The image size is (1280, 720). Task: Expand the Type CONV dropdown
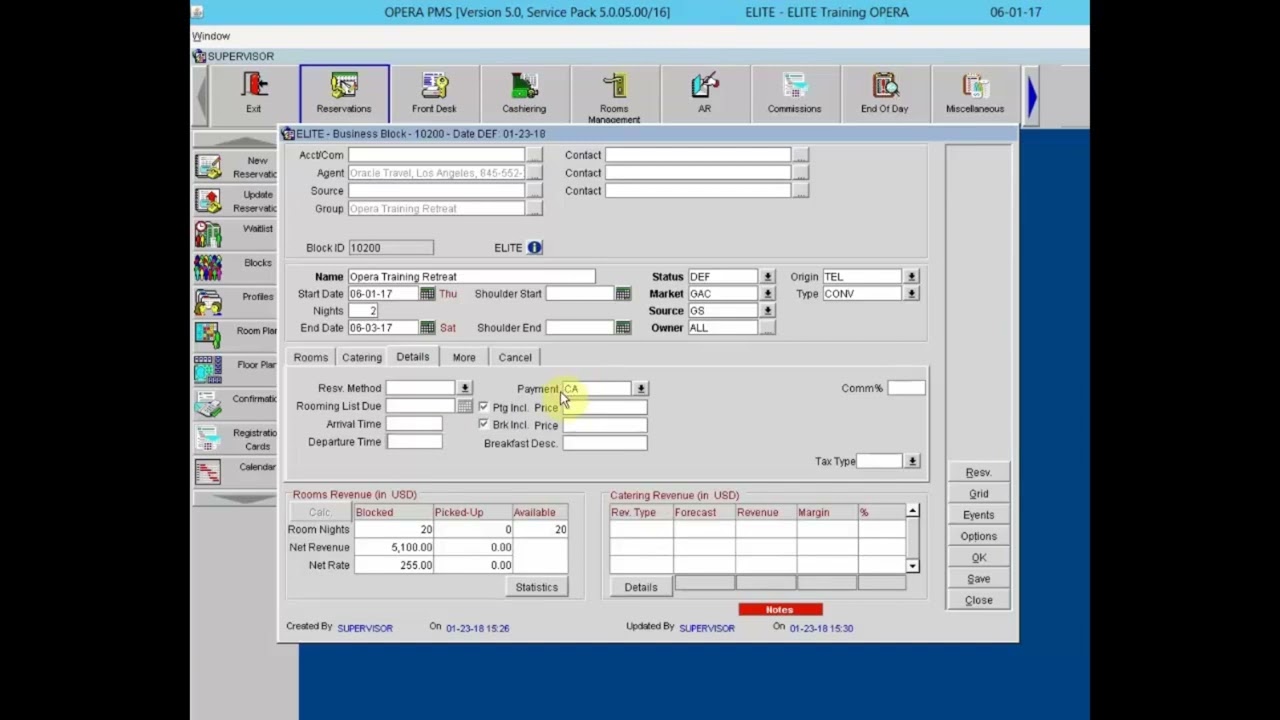911,294
